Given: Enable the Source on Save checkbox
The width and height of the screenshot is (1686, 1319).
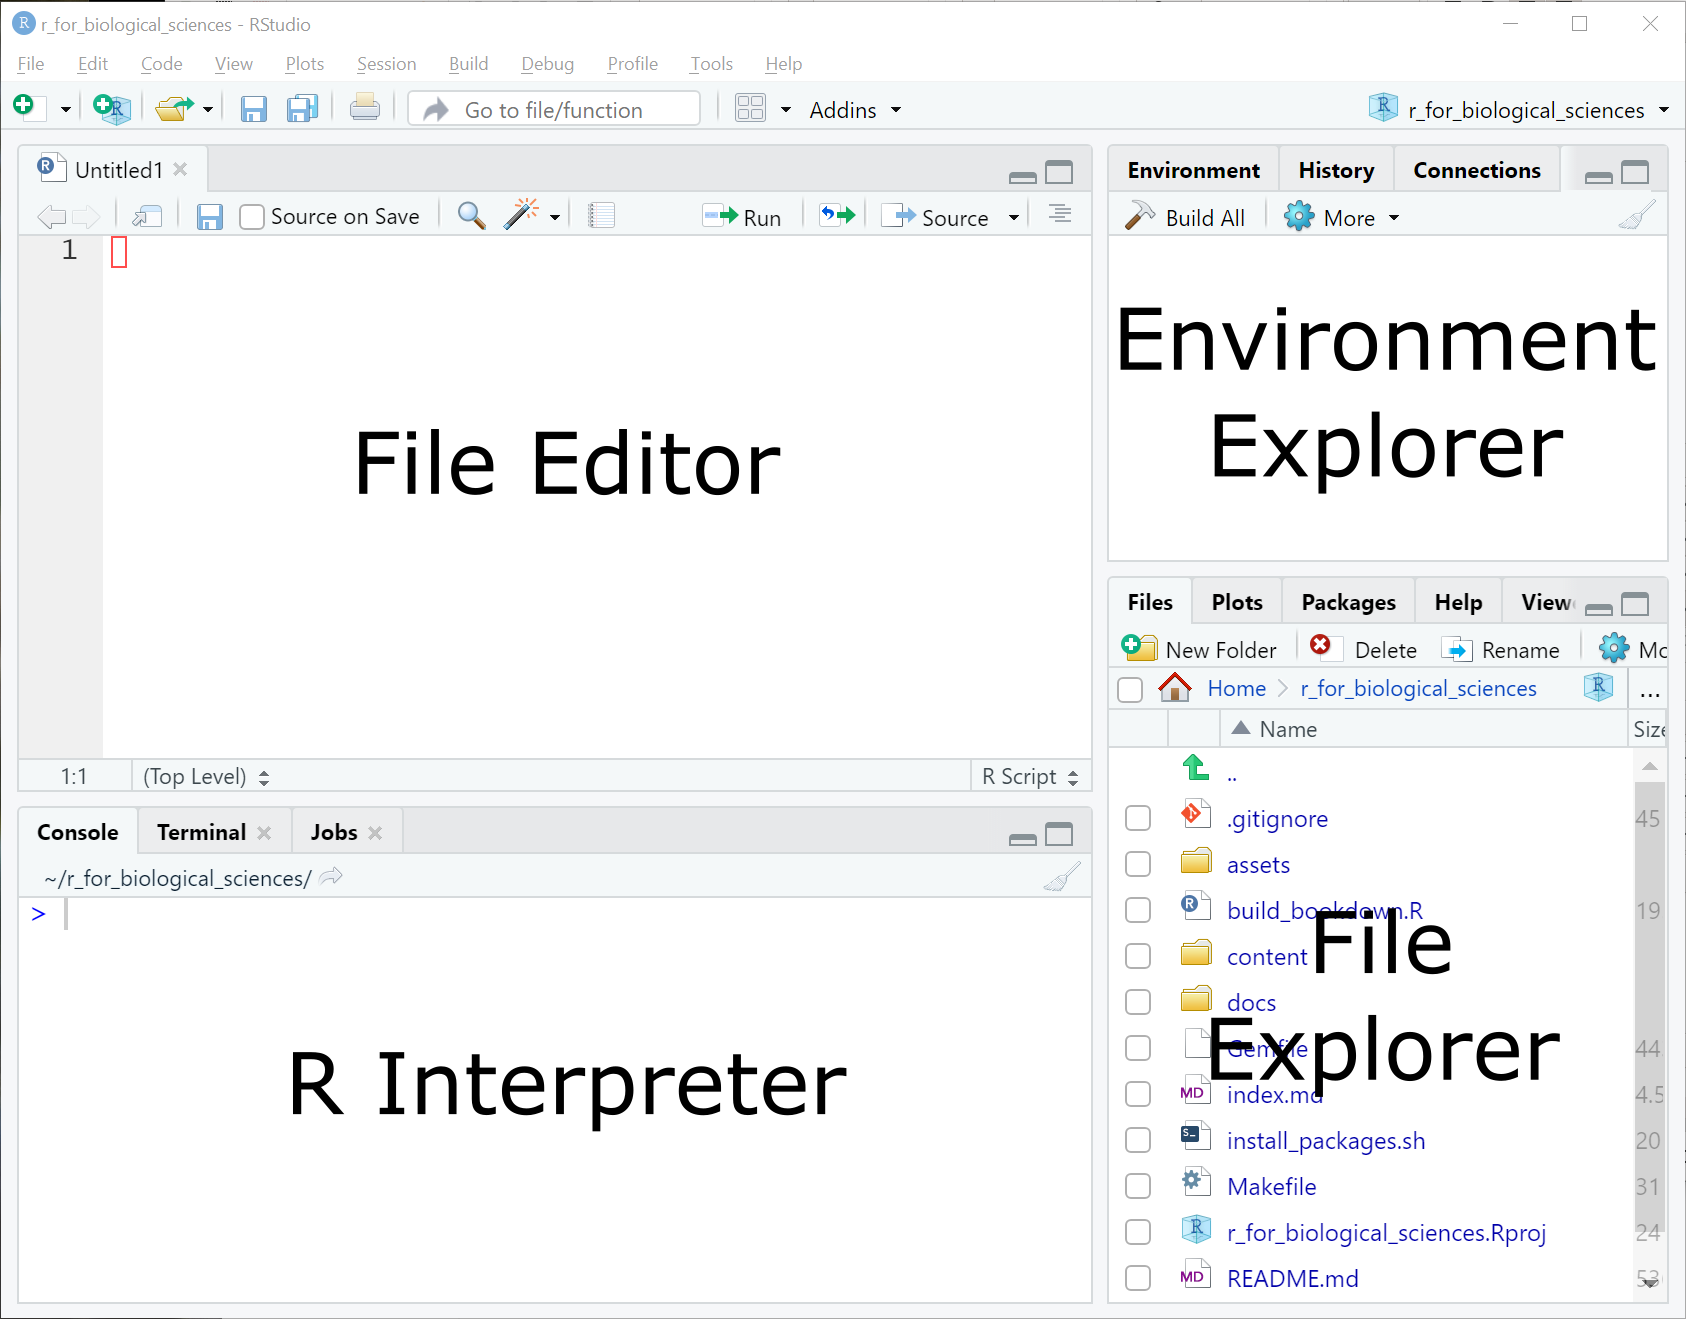Looking at the screenshot, I should click(252, 217).
